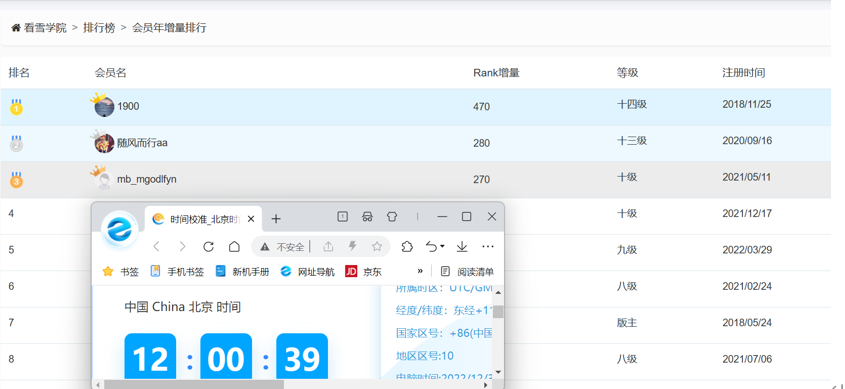
Task: Click the 十四级 level cell
Action: (632, 105)
